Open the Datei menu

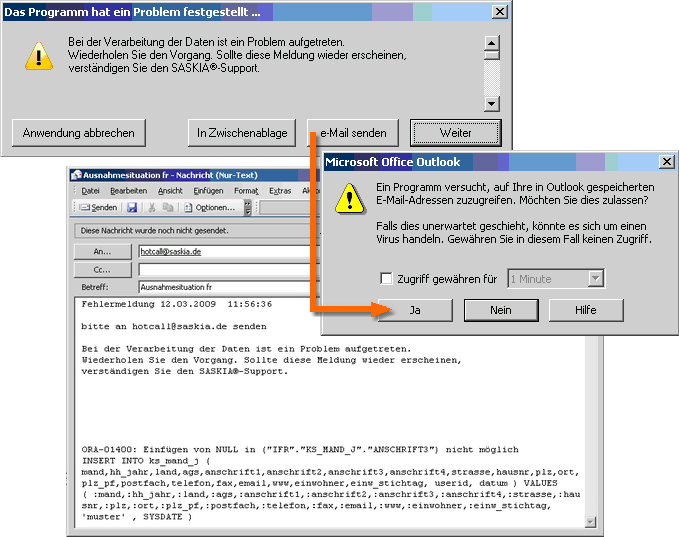[90, 190]
